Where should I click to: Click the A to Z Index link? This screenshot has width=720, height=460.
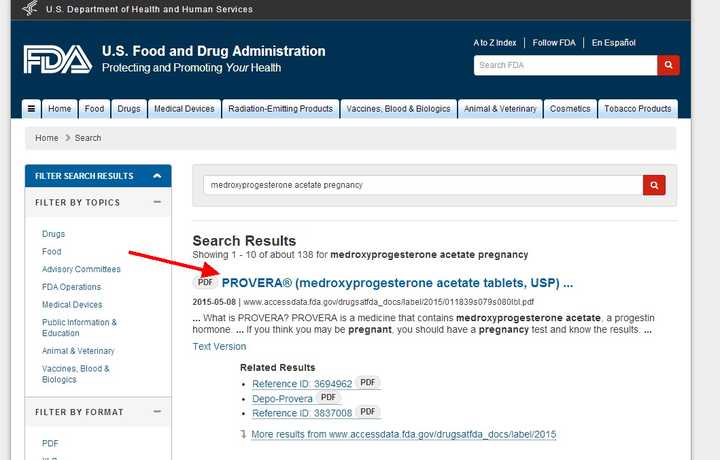[495, 43]
